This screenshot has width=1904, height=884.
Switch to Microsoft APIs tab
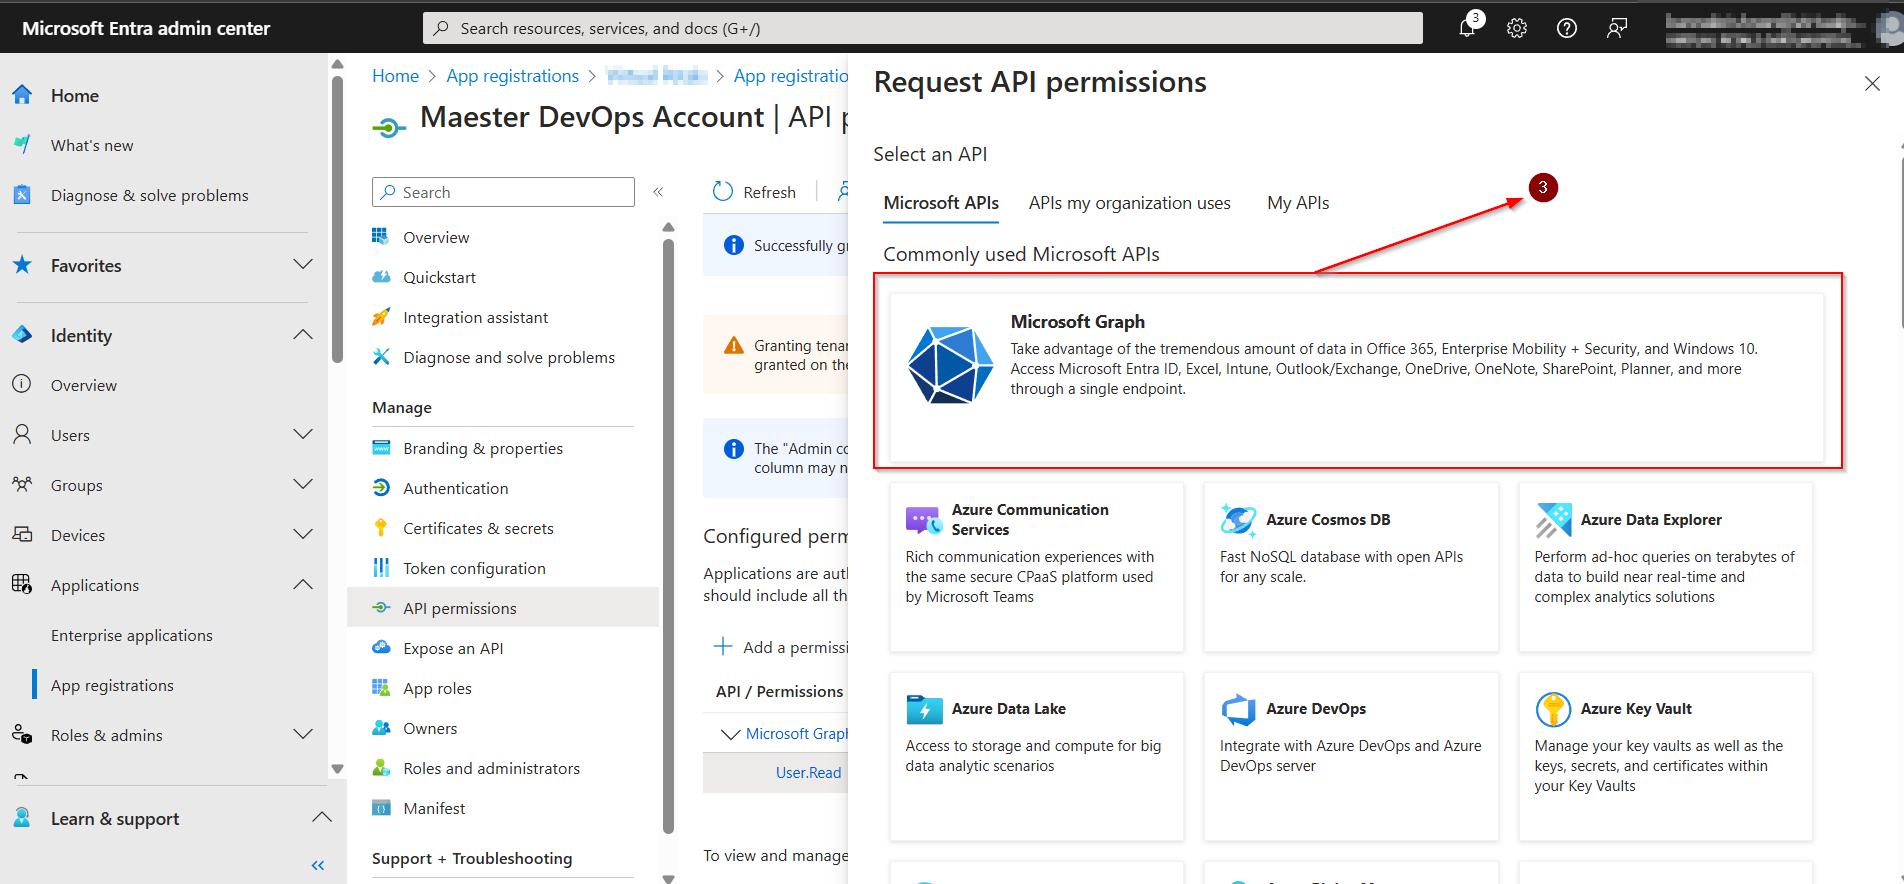[x=941, y=203]
